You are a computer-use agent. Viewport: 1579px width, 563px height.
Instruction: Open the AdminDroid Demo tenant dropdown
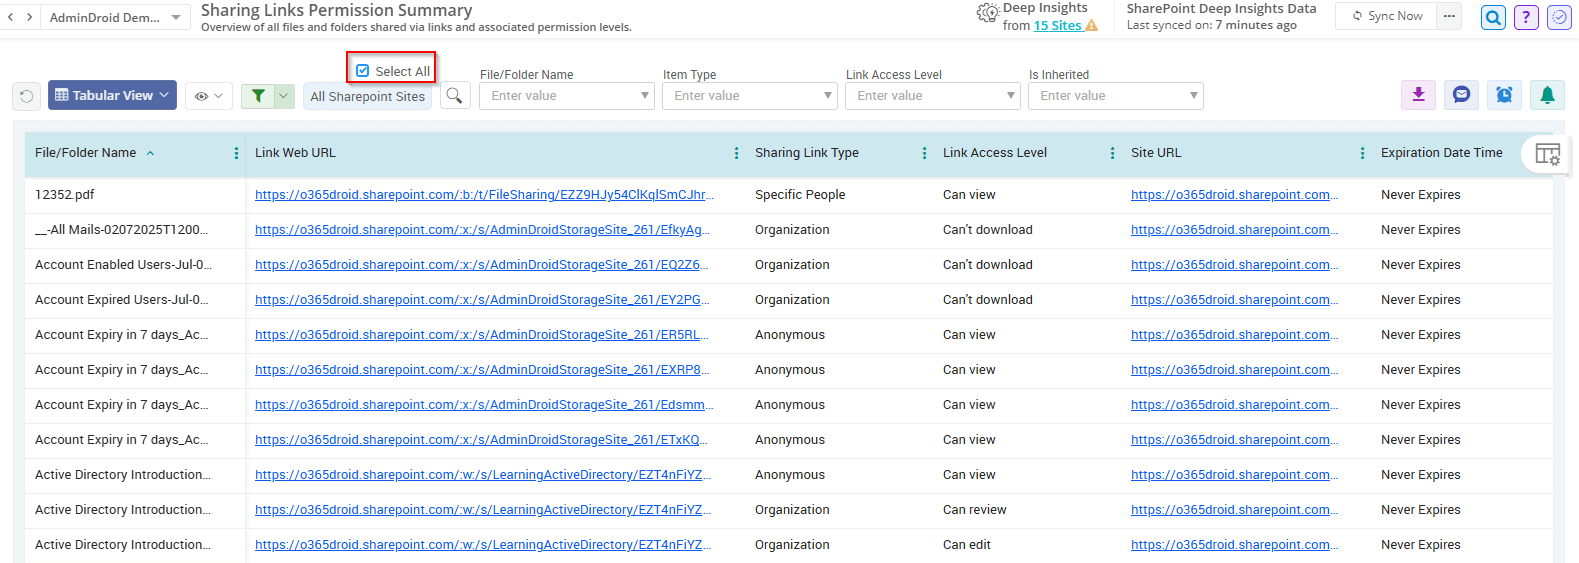click(x=115, y=17)
